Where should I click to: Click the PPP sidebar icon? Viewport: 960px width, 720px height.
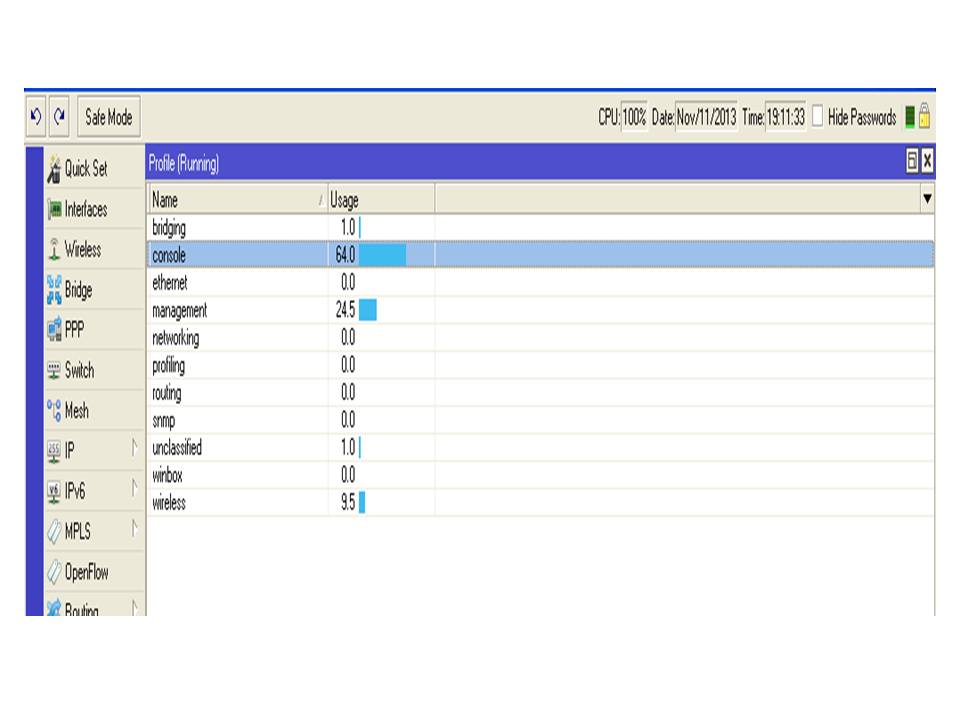pos(54,330)
